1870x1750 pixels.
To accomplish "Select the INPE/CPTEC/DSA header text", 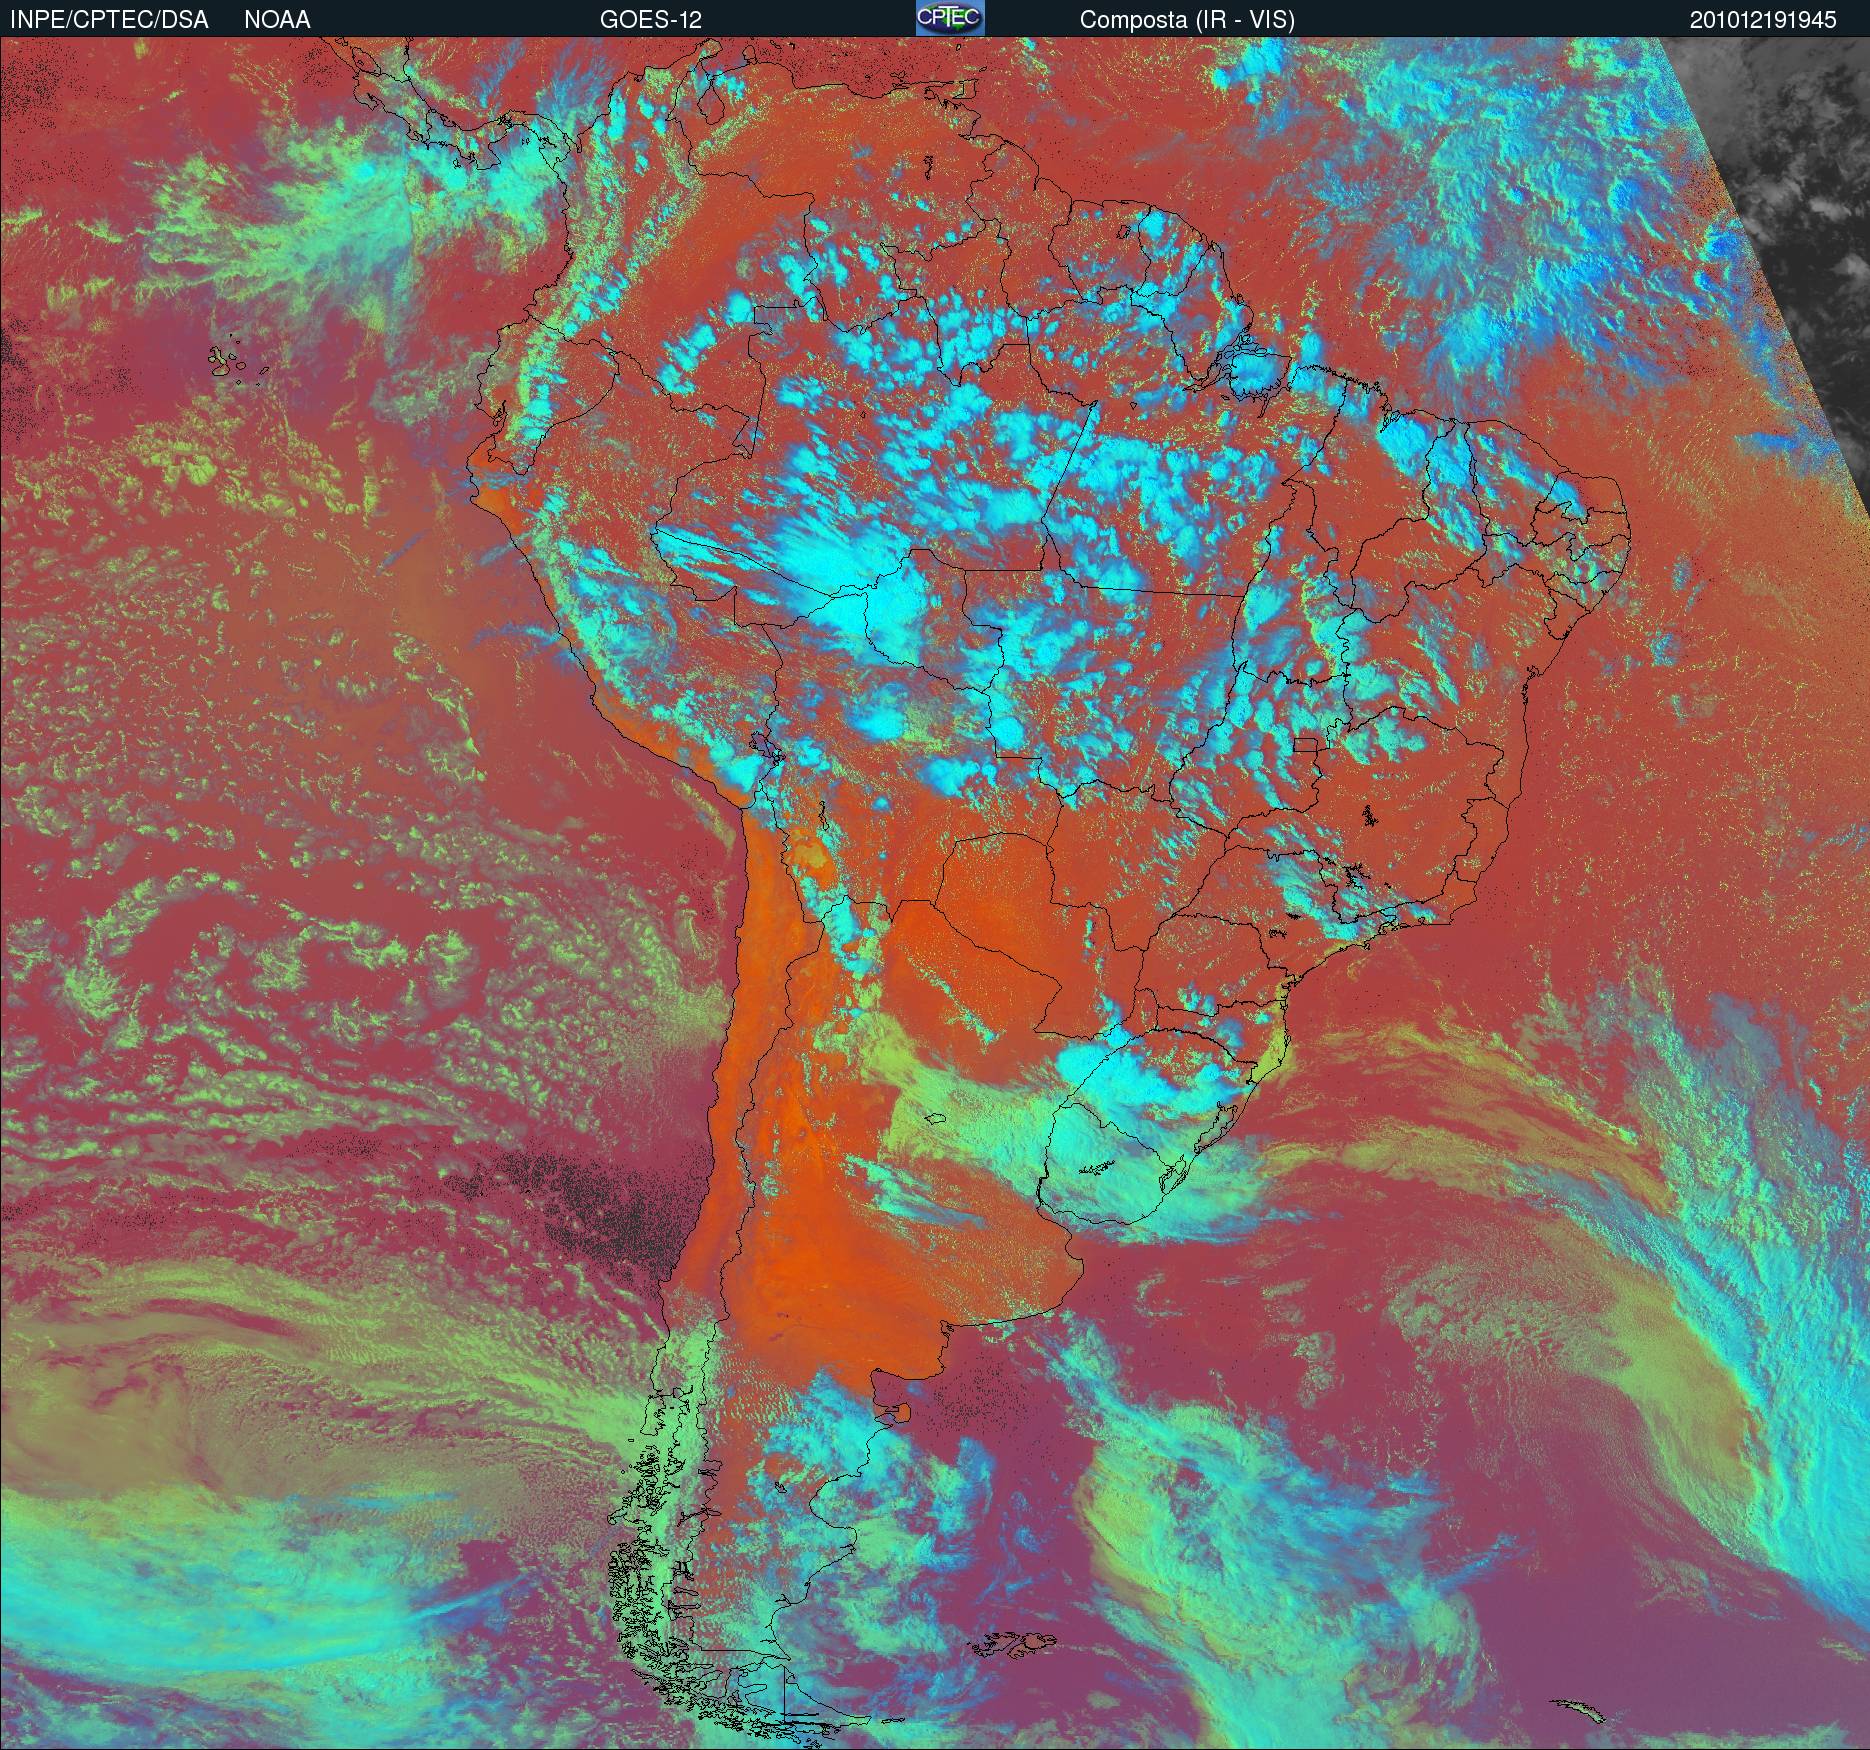I will click(x=109, y=20).
